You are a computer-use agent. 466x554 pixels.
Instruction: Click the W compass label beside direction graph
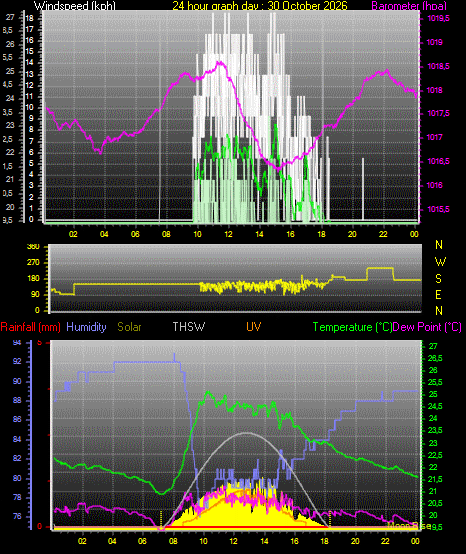click(x=440, y=262)
